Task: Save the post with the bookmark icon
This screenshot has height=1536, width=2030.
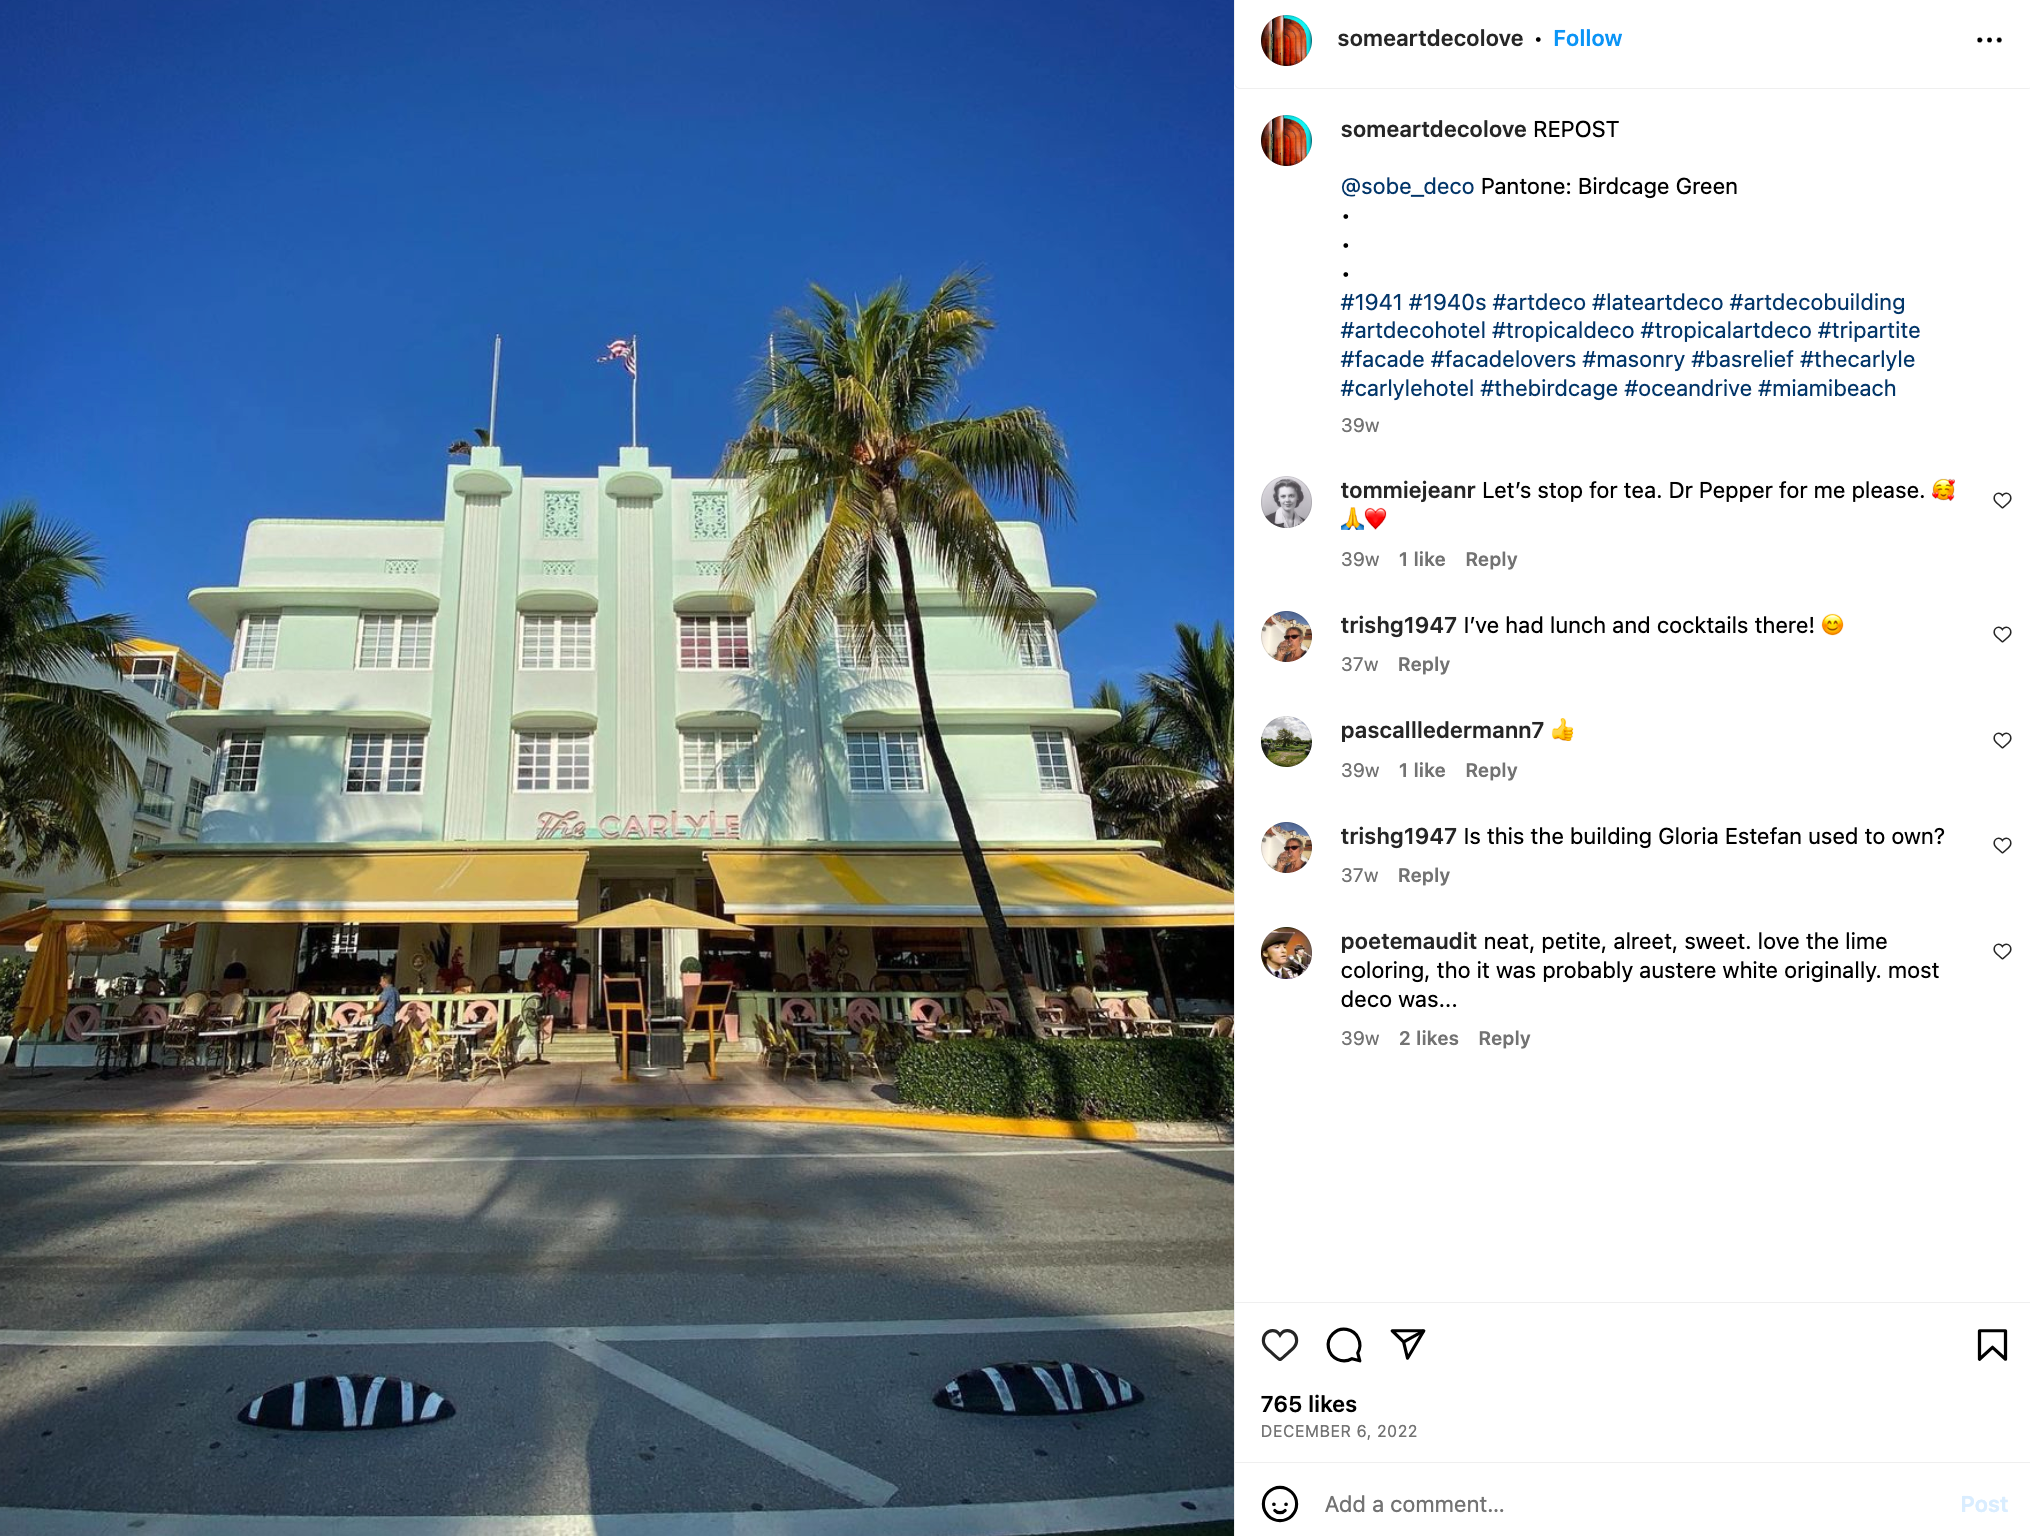Action: click(x=1992, y=1345)
